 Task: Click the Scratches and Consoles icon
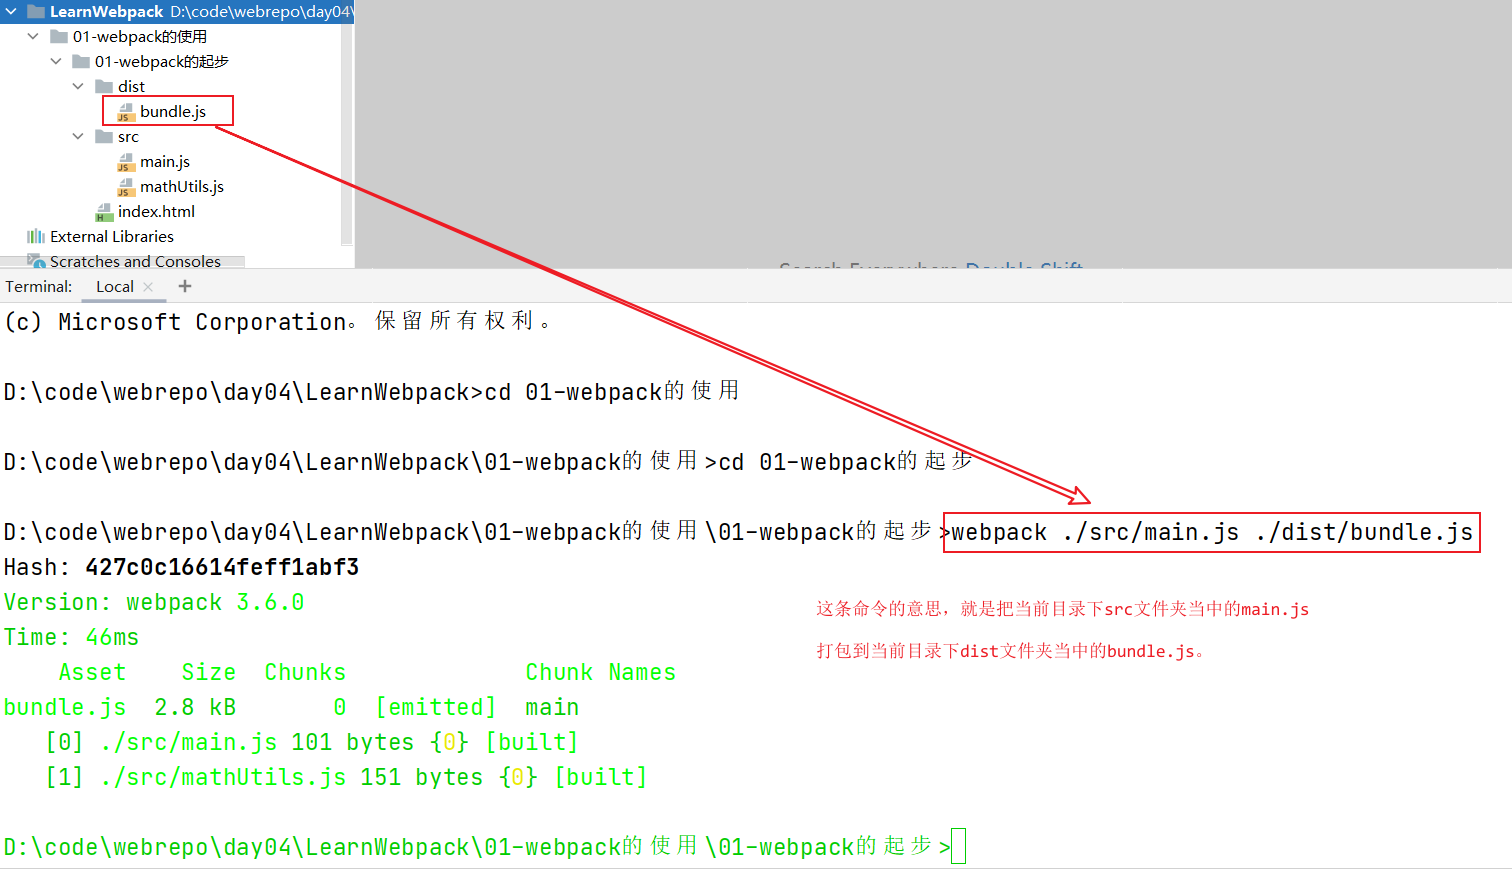(36, 261)
